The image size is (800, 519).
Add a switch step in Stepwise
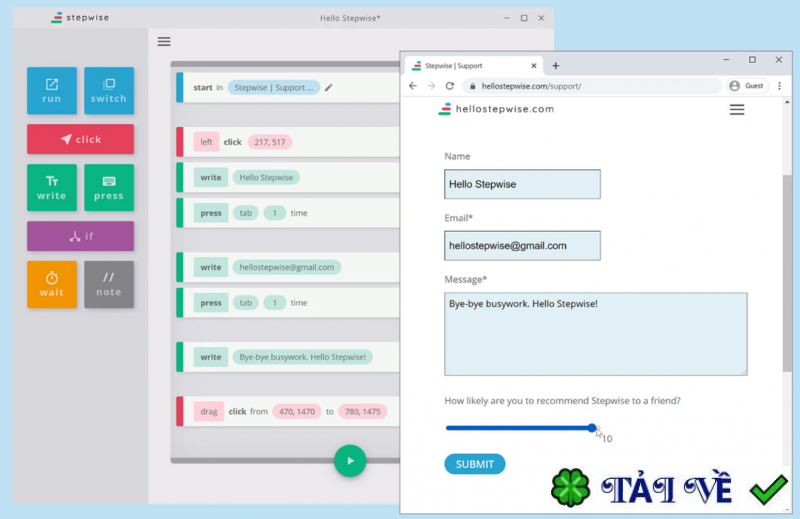coord(109,91)
